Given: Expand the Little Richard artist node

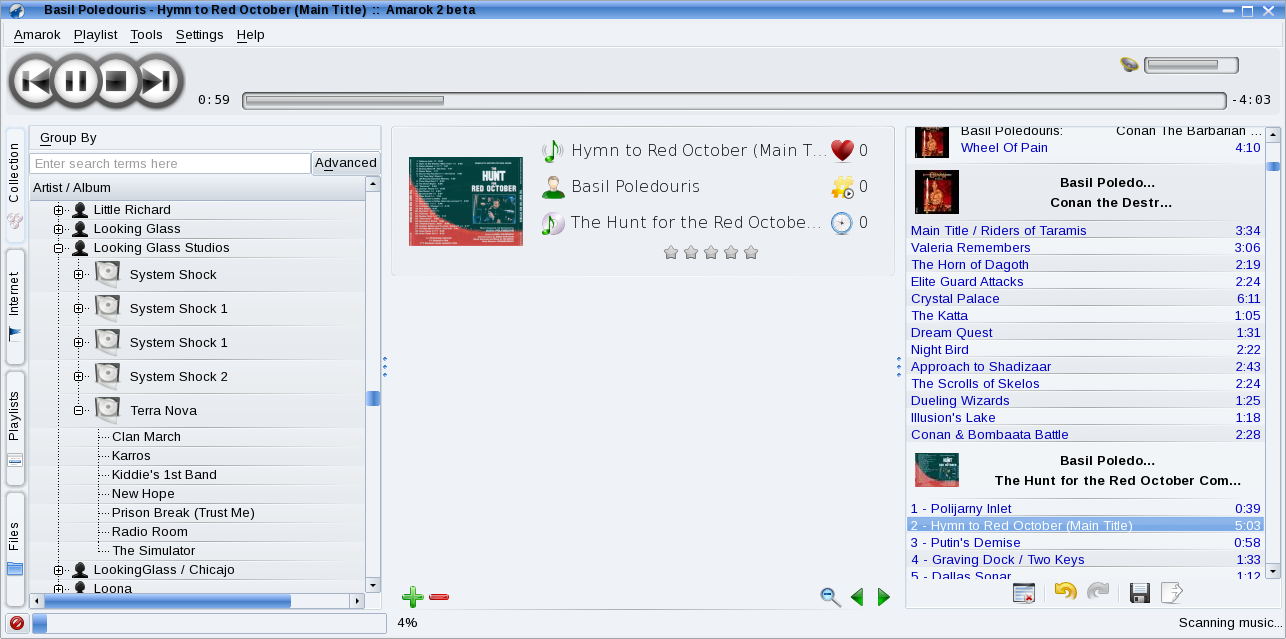Looking at the screenshot, I should (59, 210).
